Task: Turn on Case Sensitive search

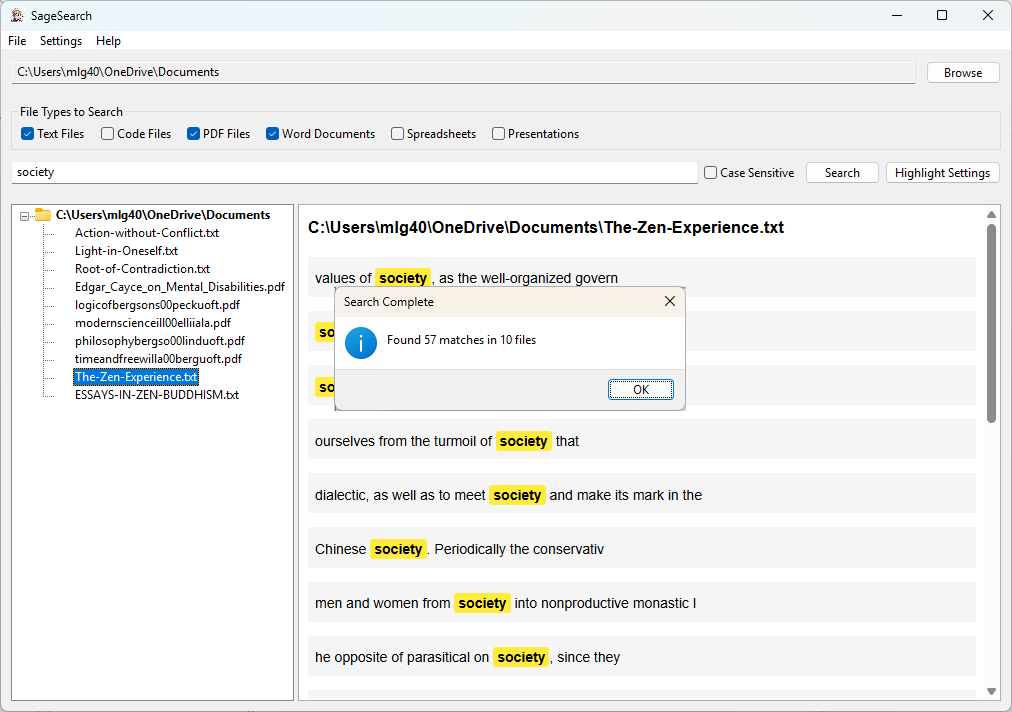Action: point(711,172)
